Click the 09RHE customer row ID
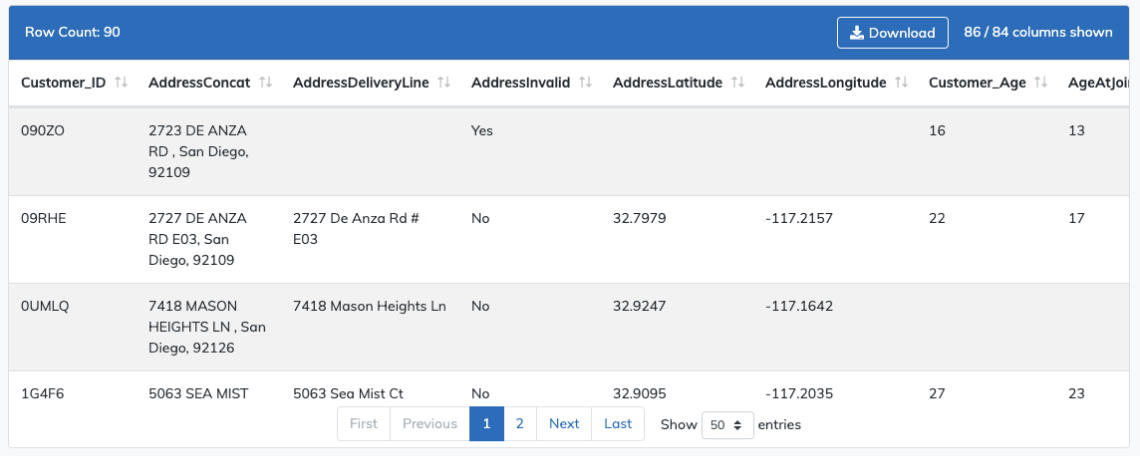 [41, 218]
